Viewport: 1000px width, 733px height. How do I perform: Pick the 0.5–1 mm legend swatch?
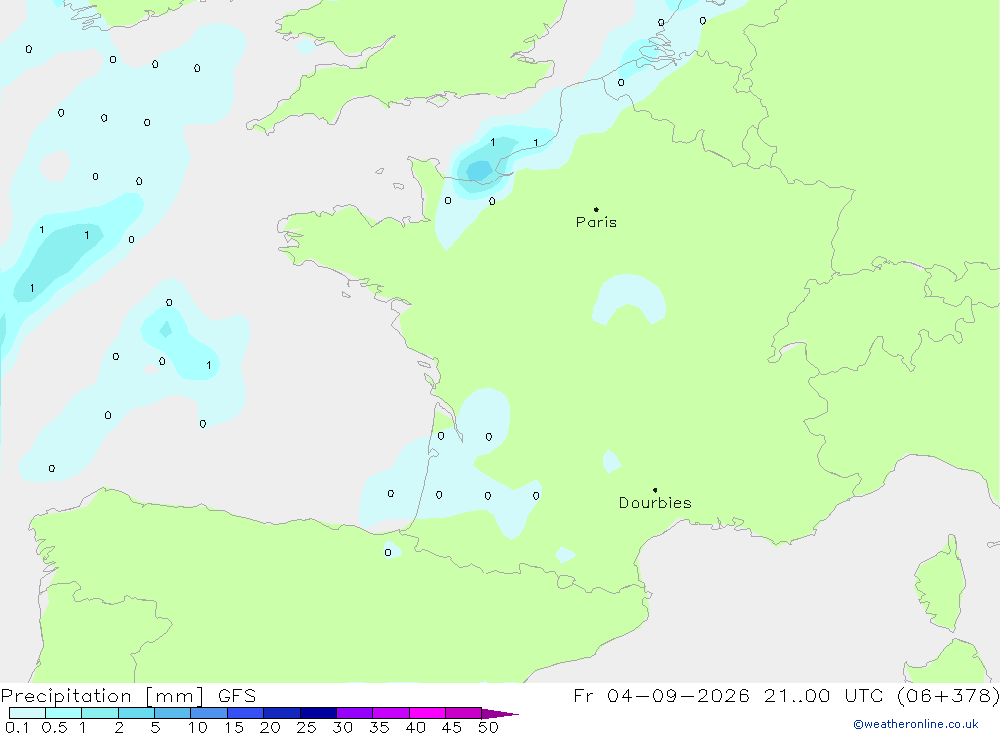tap(64, 713)
